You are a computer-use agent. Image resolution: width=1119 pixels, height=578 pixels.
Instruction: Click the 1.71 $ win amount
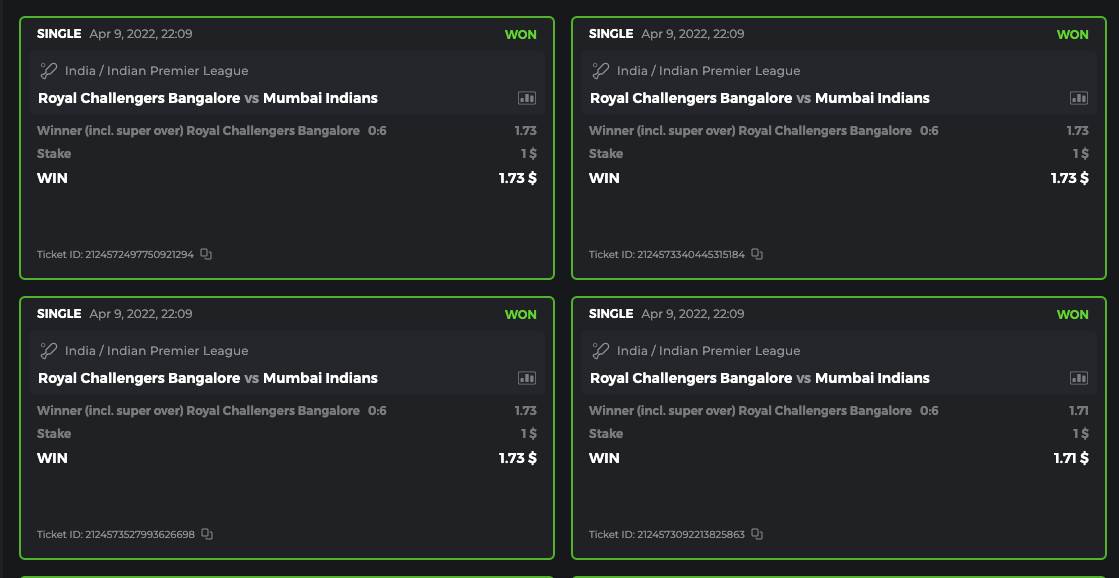pyautogui.click(x=1071, y=458)
